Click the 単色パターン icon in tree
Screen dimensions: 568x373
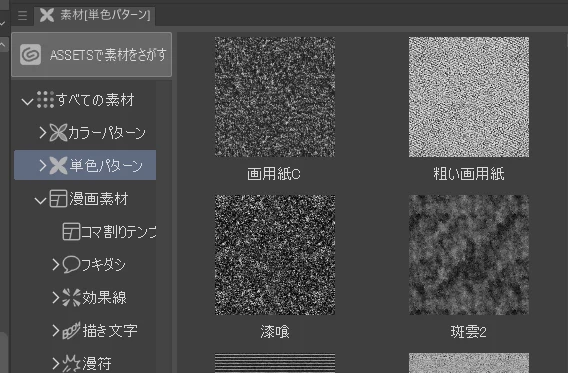(x=58, y=165)
